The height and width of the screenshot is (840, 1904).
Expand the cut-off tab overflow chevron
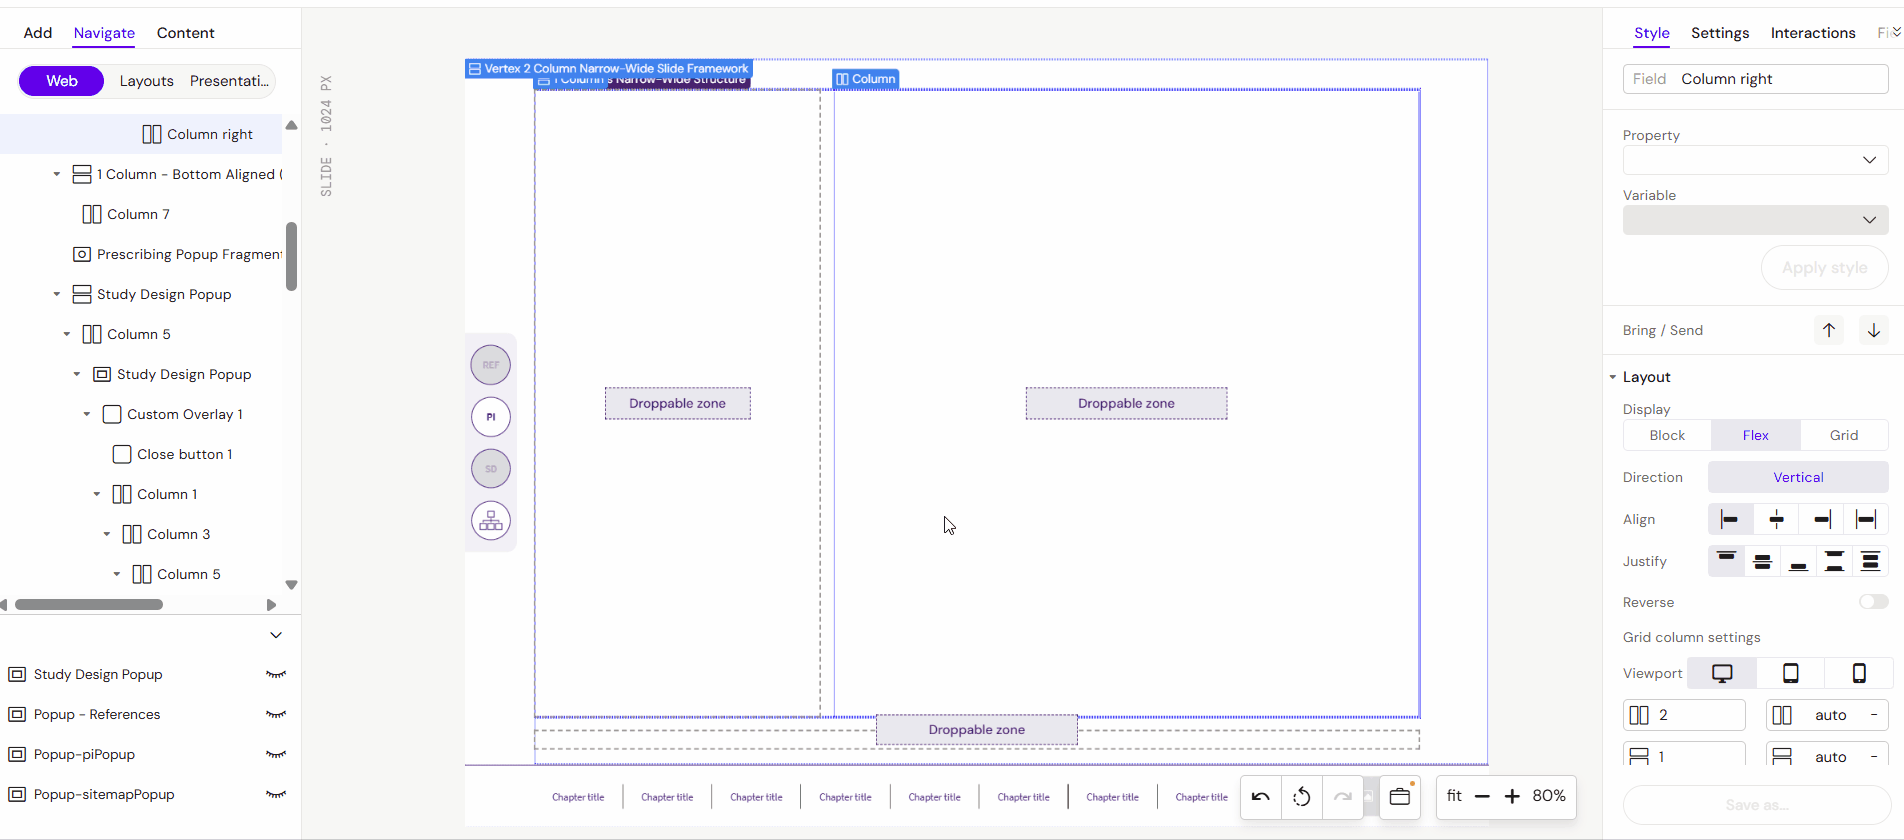[1896, 32]
